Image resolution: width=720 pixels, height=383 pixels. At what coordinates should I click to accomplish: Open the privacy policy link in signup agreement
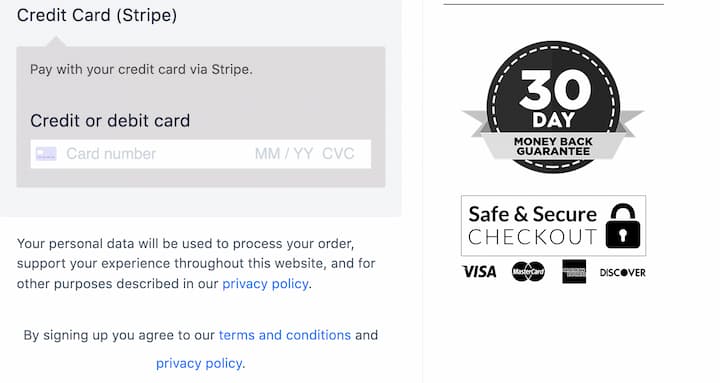[199, 363]
